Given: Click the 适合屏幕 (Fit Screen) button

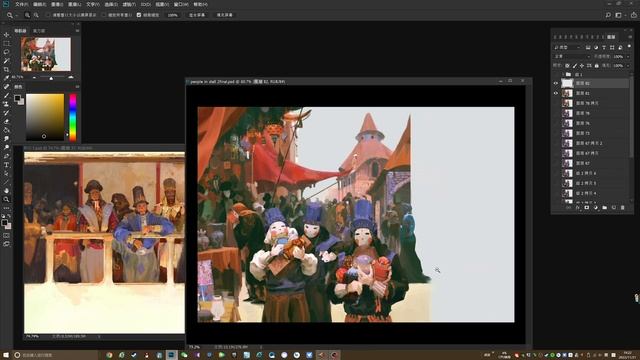Looking at the screenshot, I should click(x=197, y=15).
